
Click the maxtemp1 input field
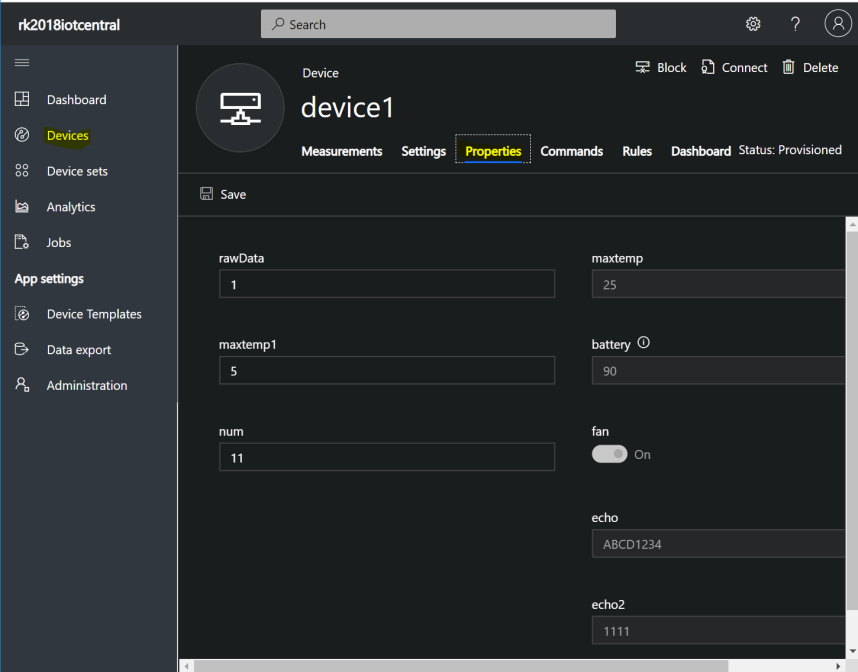tap(387, 370)
